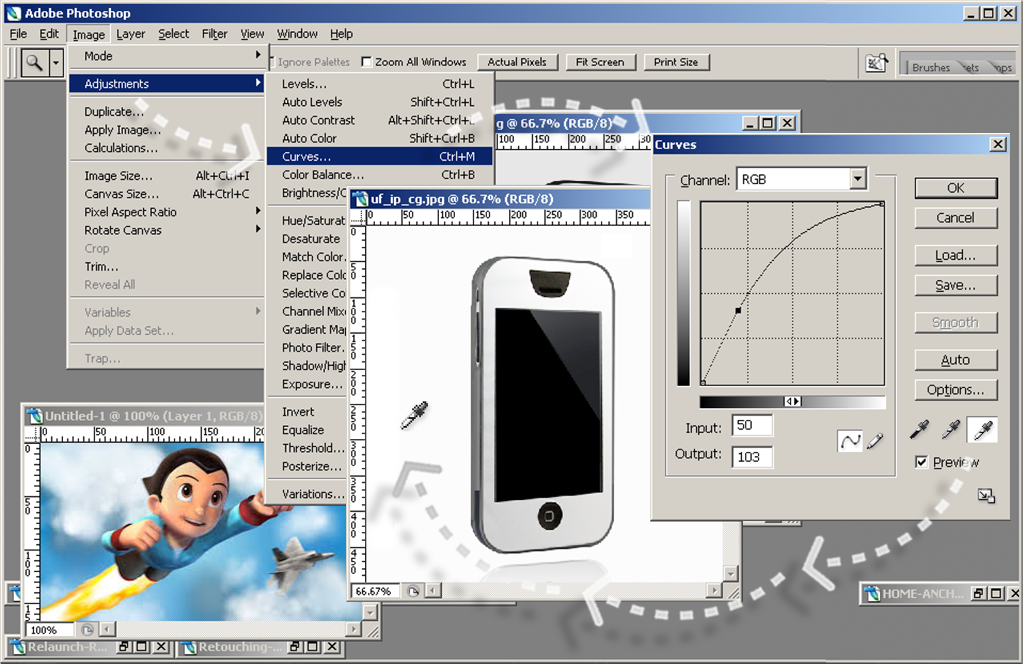The height and width of the screenshot is (664, 1023).
Task: Restore the Relaunch-R minimized document
Action: click(x=123, y=646)
